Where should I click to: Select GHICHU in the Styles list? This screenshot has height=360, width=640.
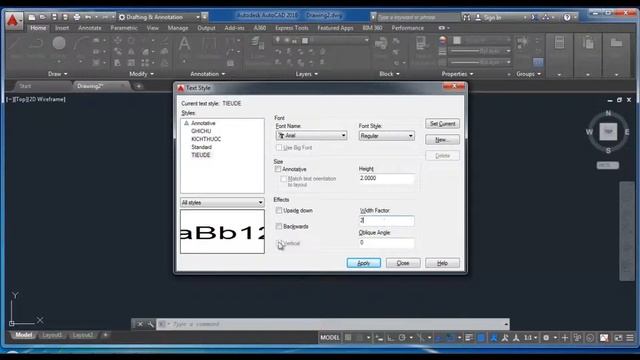[x=201, y=131]
